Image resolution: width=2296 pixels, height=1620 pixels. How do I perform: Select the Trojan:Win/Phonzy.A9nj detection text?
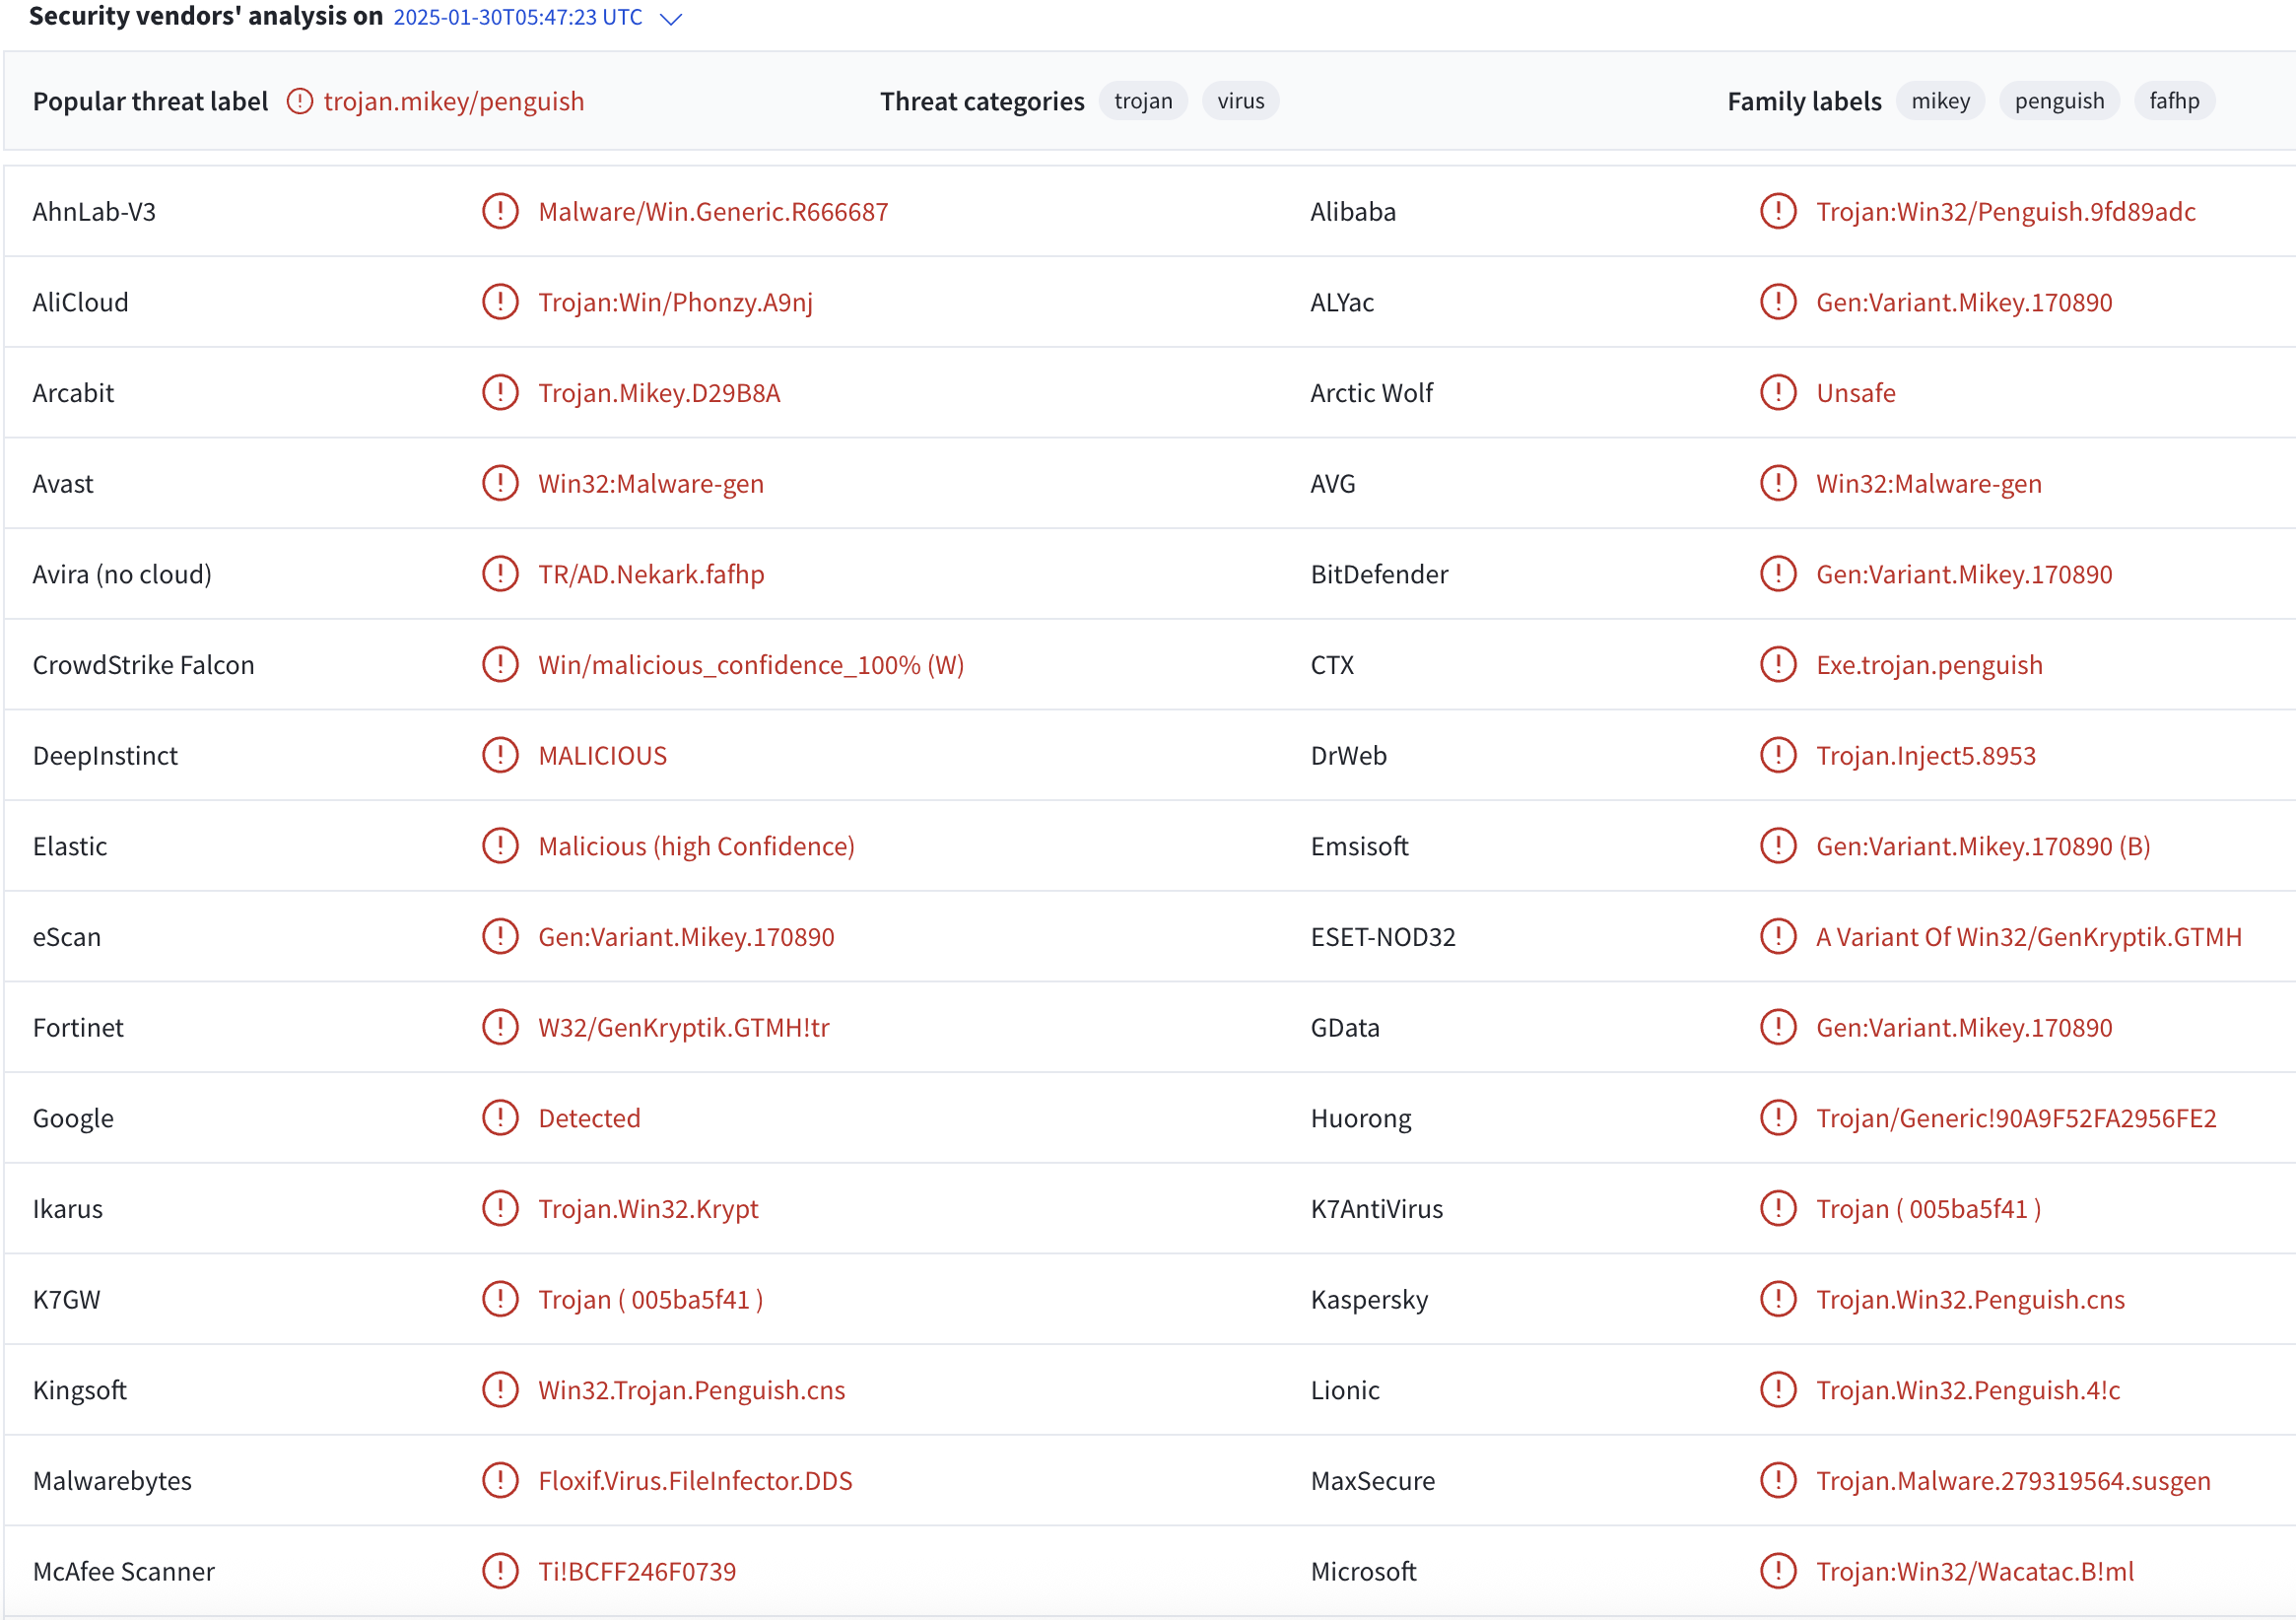(675, 302)
